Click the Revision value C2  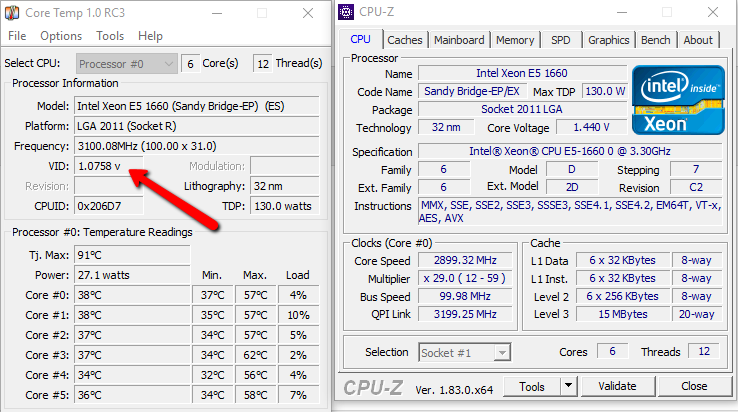click(696, 187)
